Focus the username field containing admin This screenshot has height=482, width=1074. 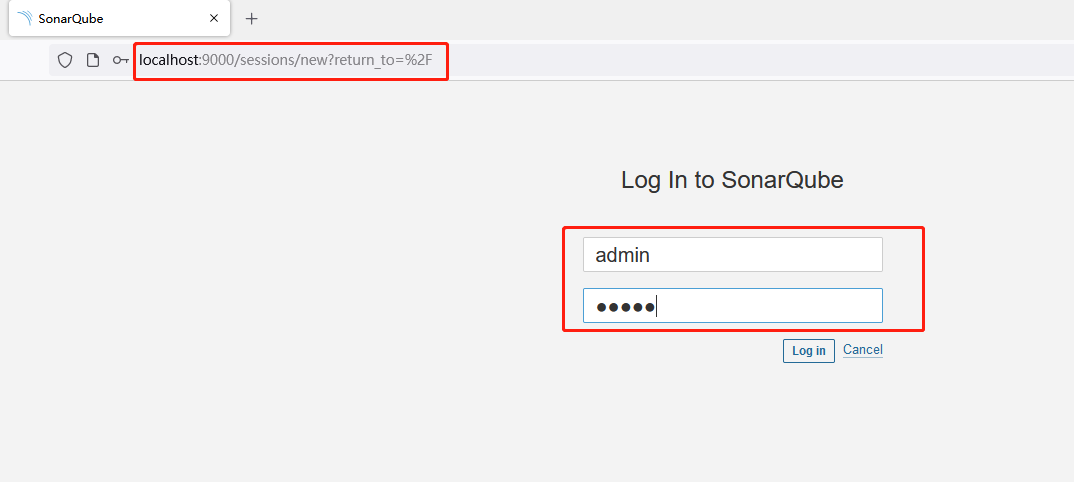[x=733, y=255]
